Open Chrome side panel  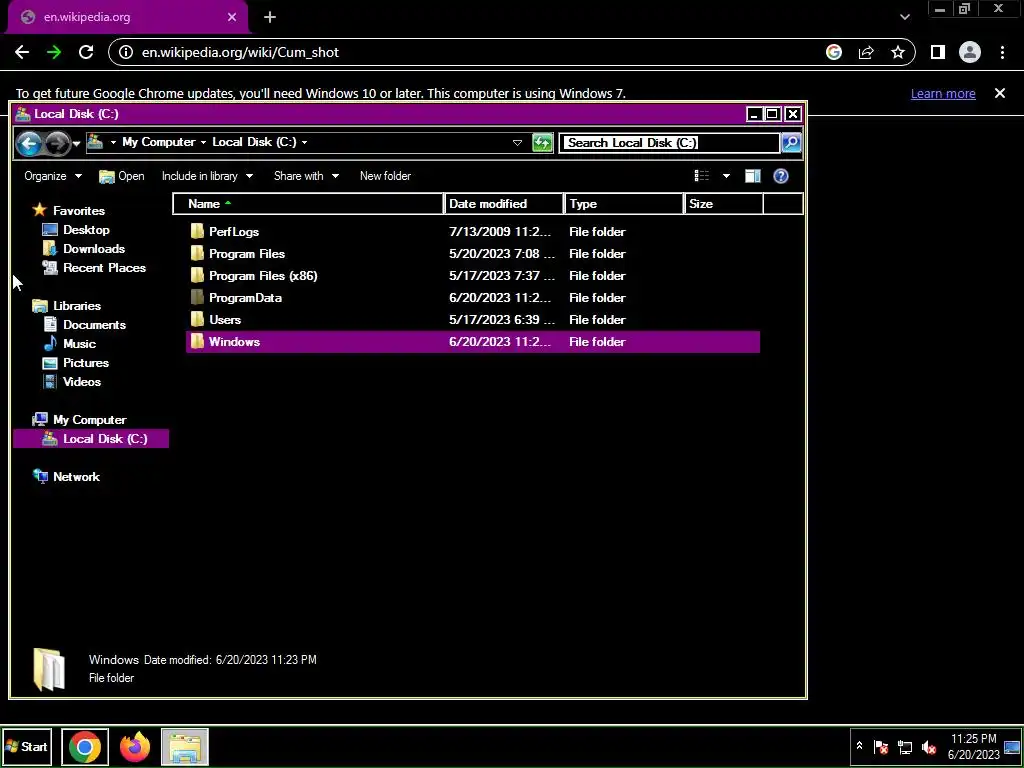pyautogui.click(x=938, y=52)
